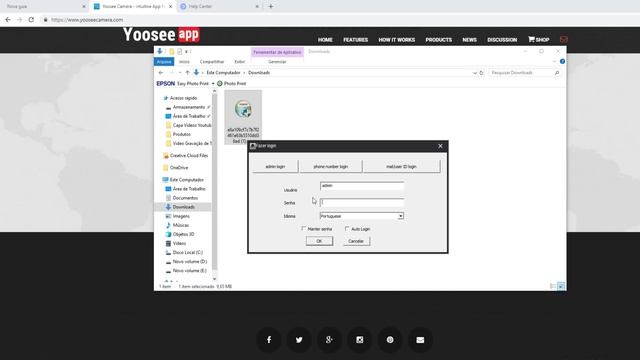The image size is (640, 360).
Task: Select the phone number login button
Action: [331, 167]
